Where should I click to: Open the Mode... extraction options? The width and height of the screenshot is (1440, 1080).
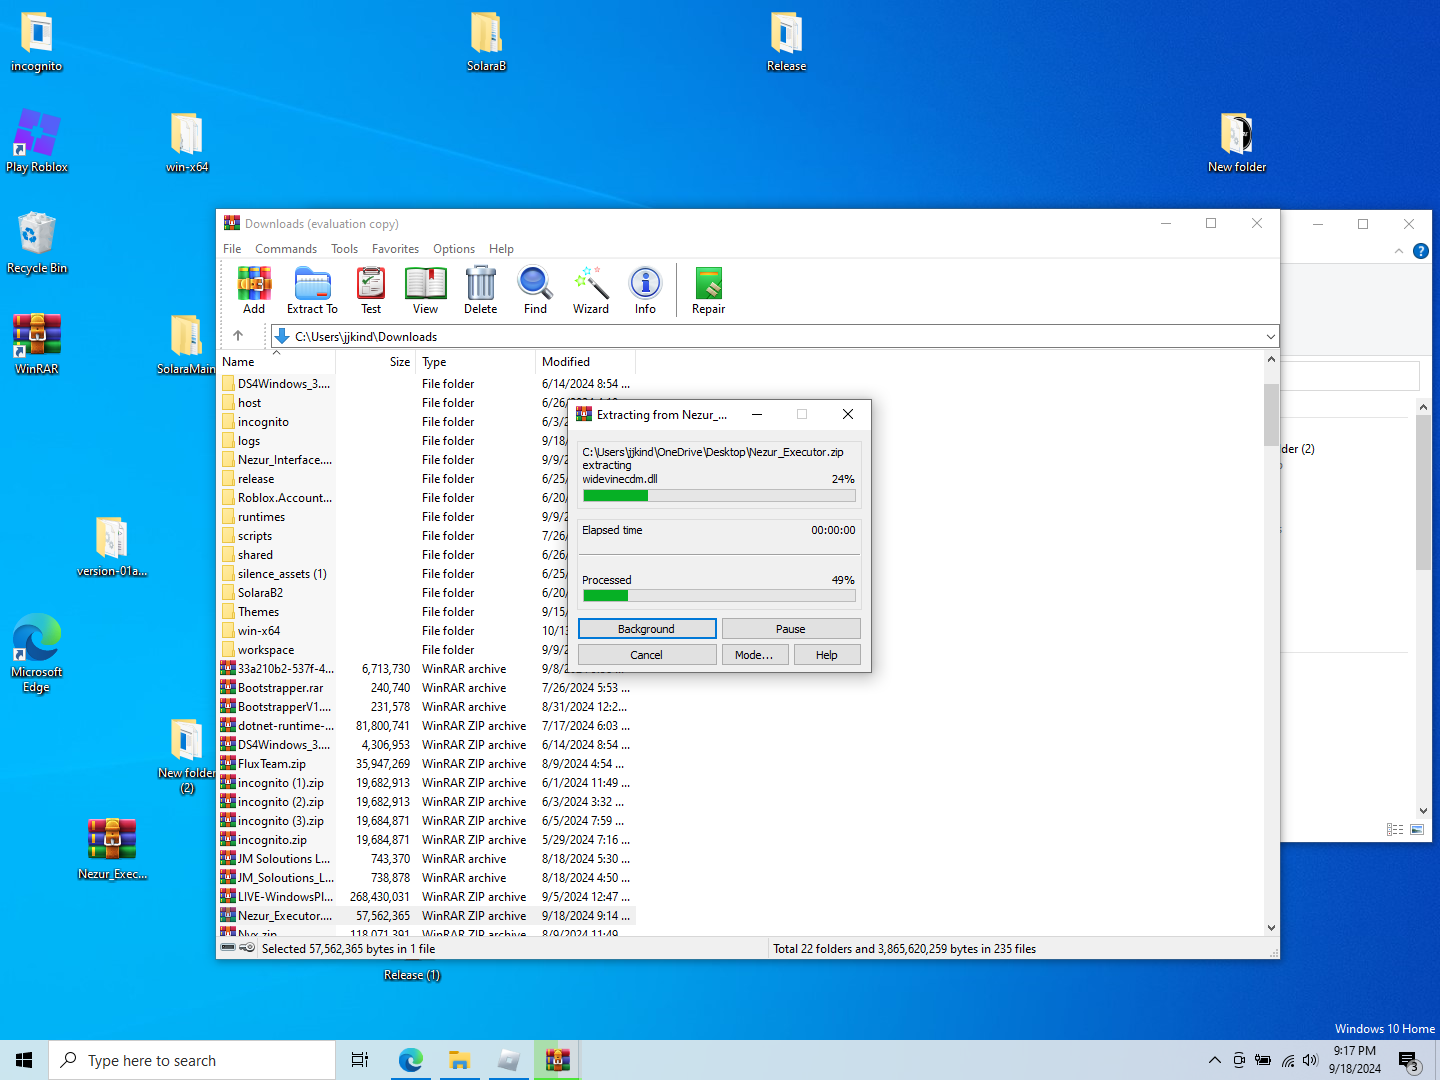pyautogui.click(x=754, y=655)
